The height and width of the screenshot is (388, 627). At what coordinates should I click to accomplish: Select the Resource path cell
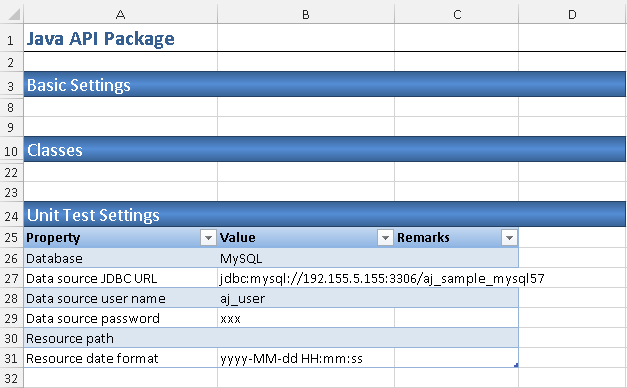coord(120,338)
